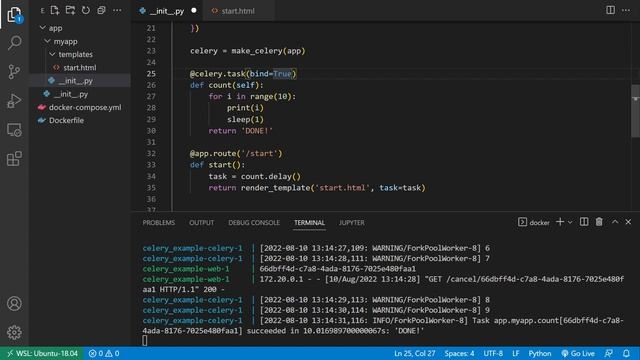The width and height of the screenshot is (640, 360).
Task: Open the Search view
Action: [14, 43]
